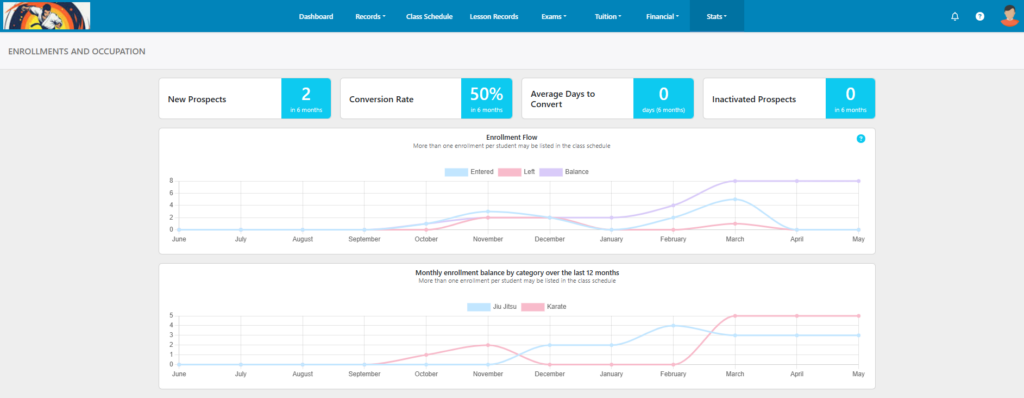Click the help question mark icon in navbar
This screenshot has height=398, width=1024.
pos(980,16)
